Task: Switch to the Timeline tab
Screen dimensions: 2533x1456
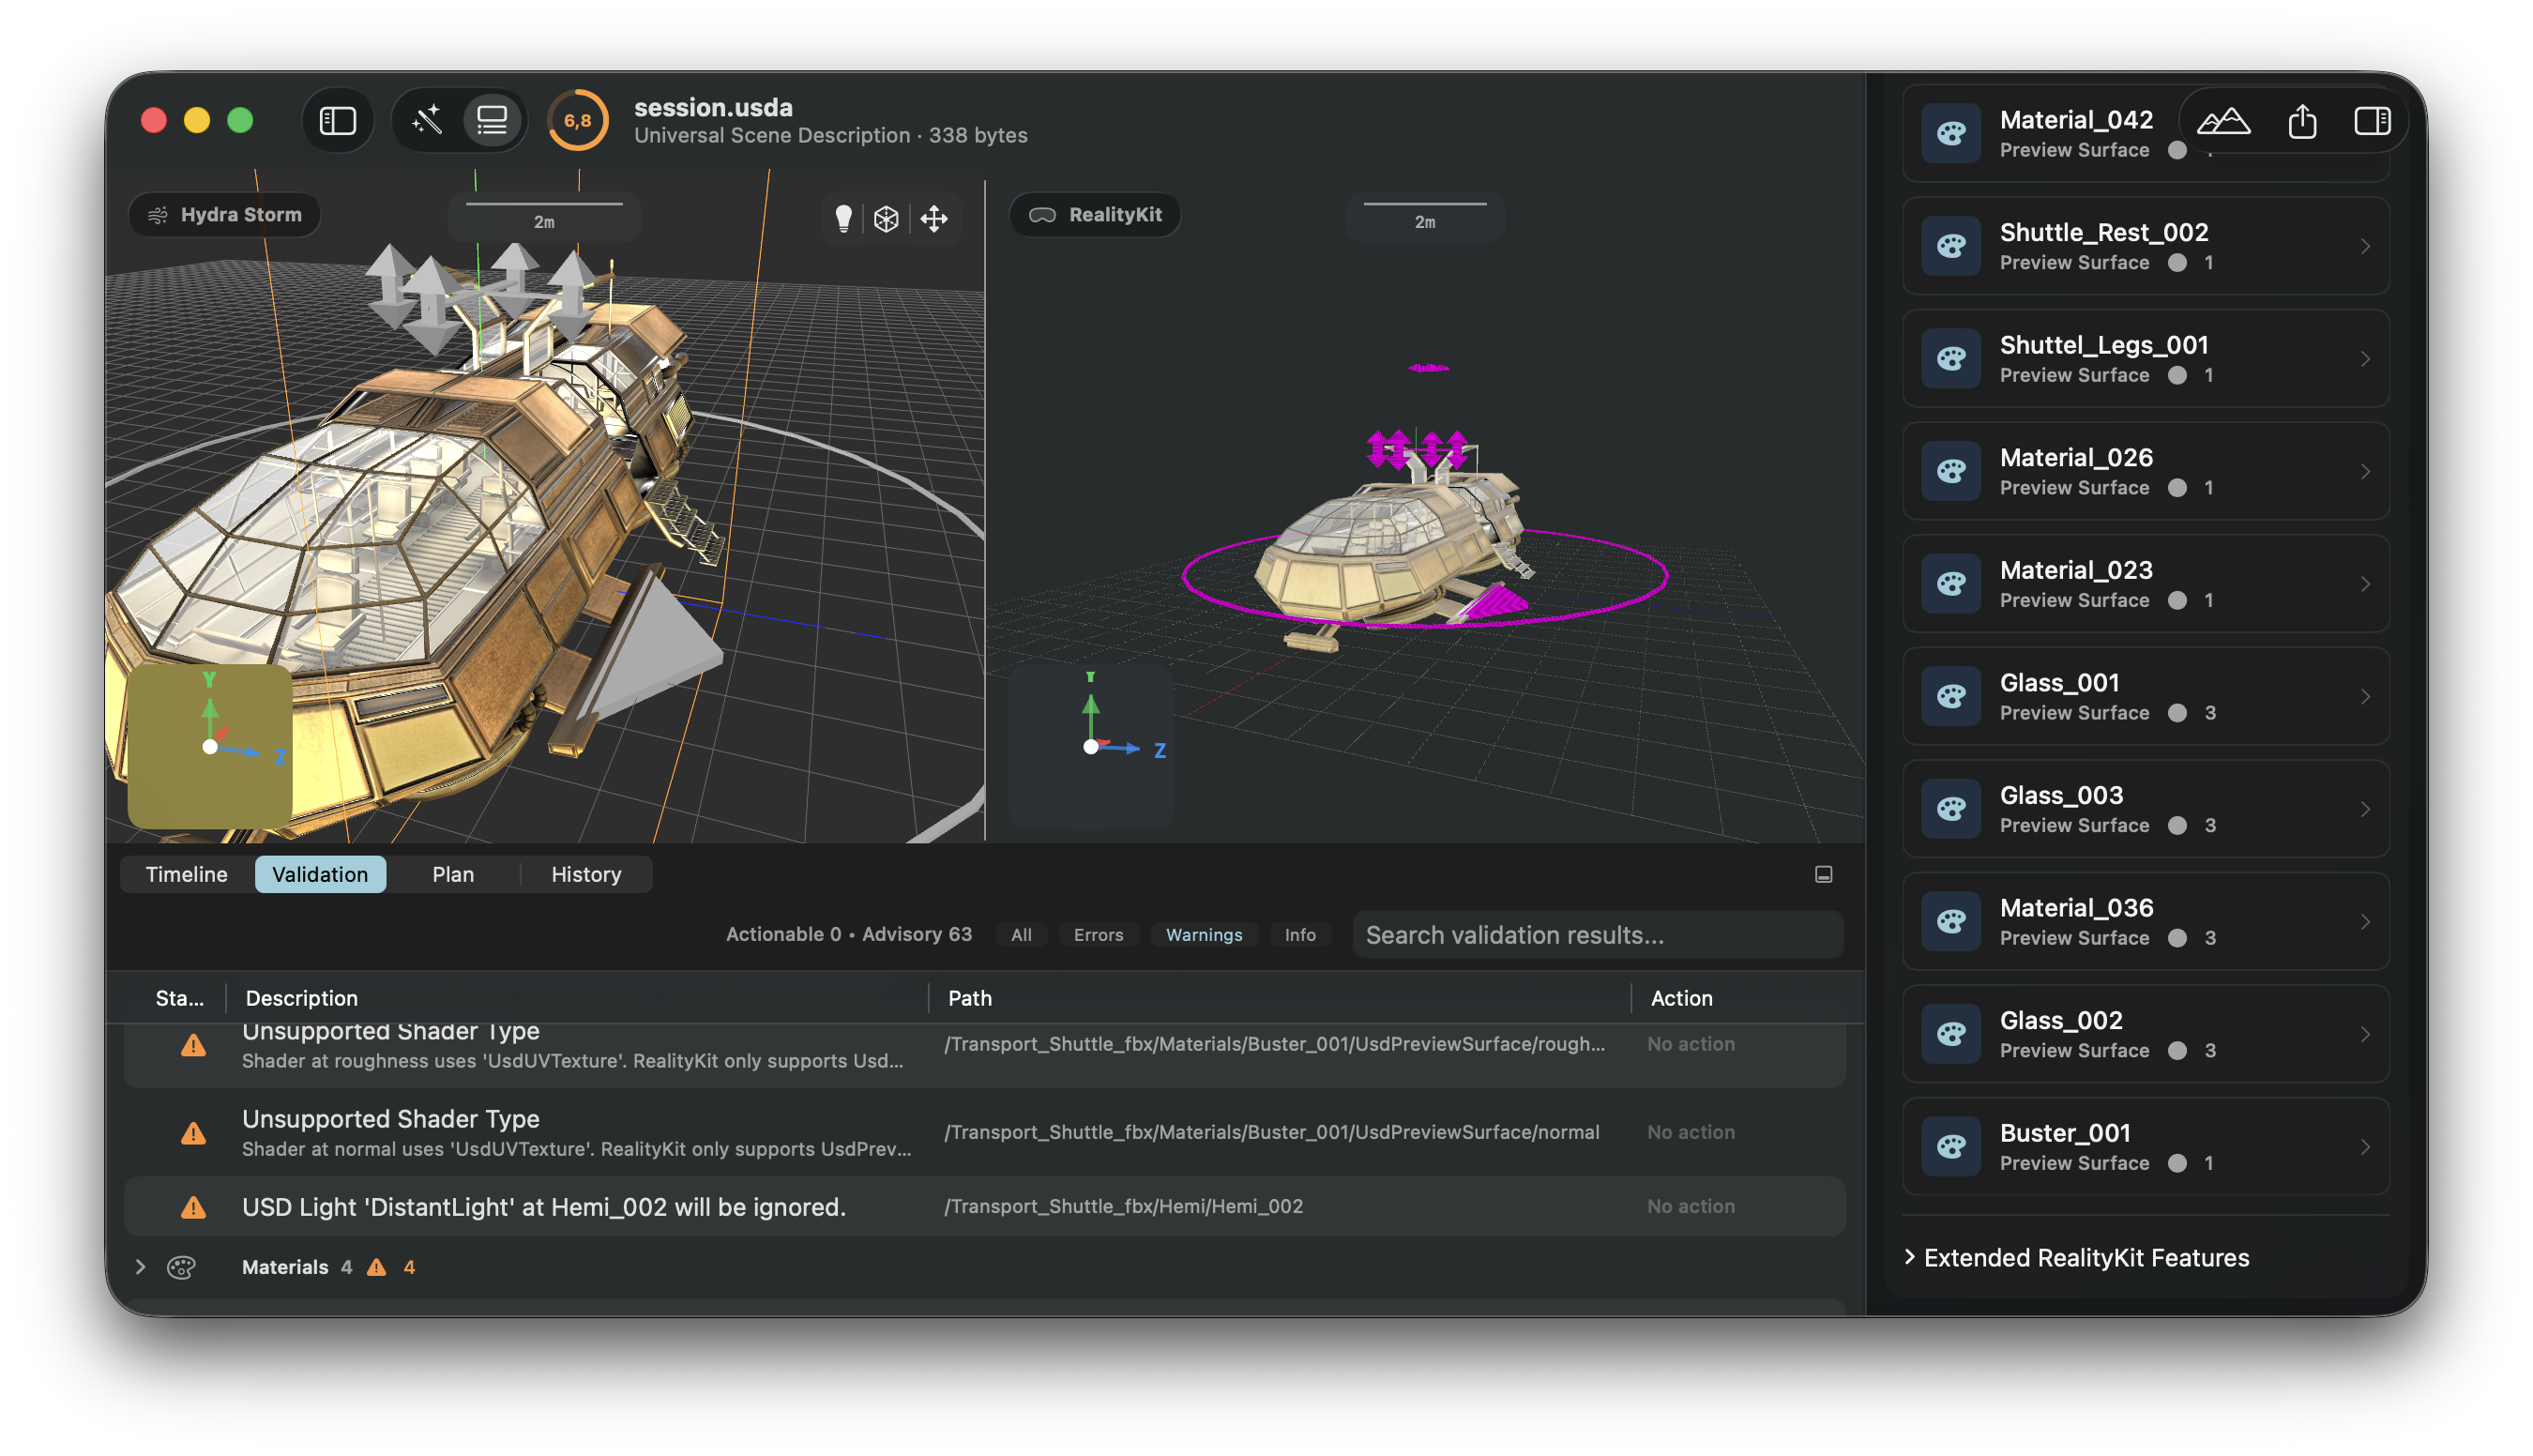Action: tap(186, 874)
